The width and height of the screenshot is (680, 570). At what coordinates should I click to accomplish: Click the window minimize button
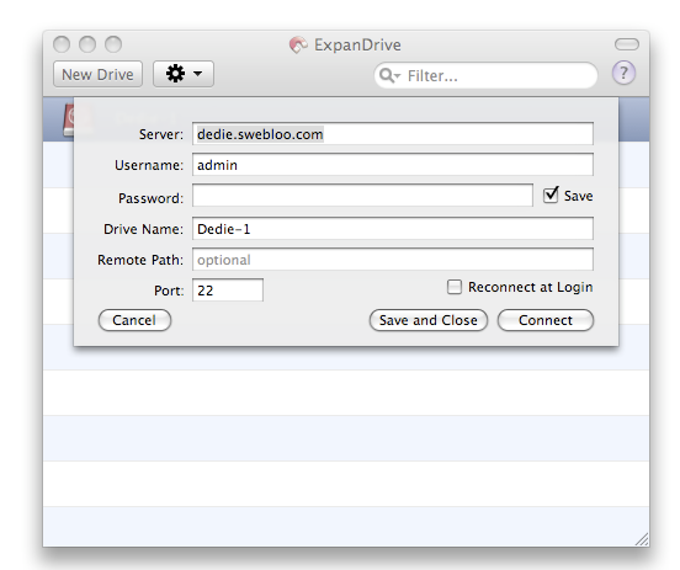click(87, 44)
